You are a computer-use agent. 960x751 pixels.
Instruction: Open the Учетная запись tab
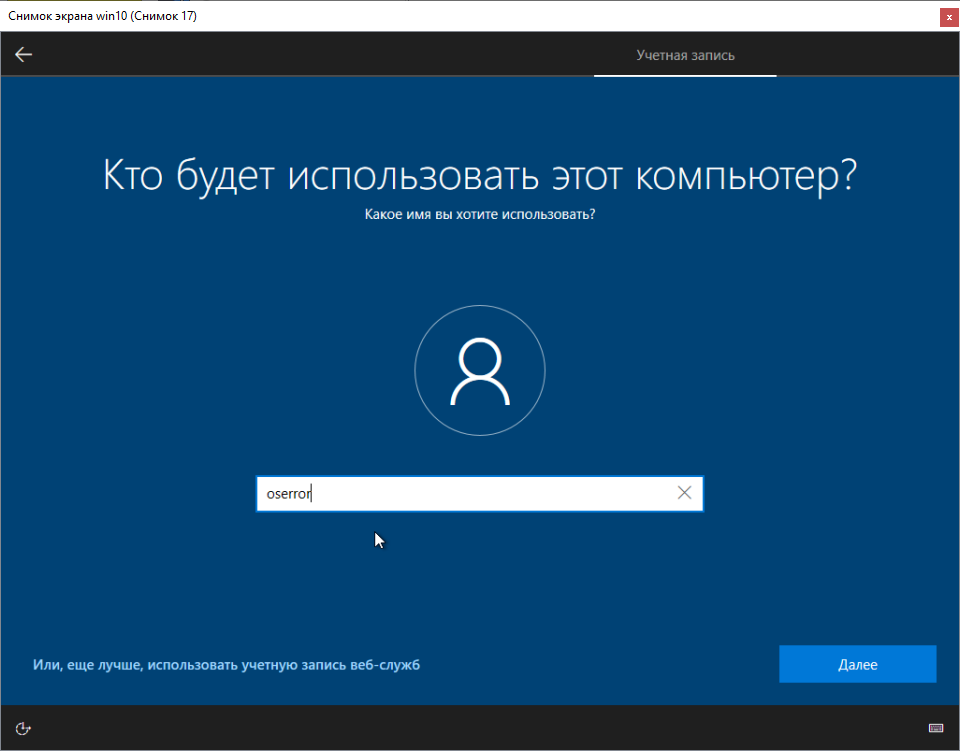pyautogui.click(x=685, y=55)
